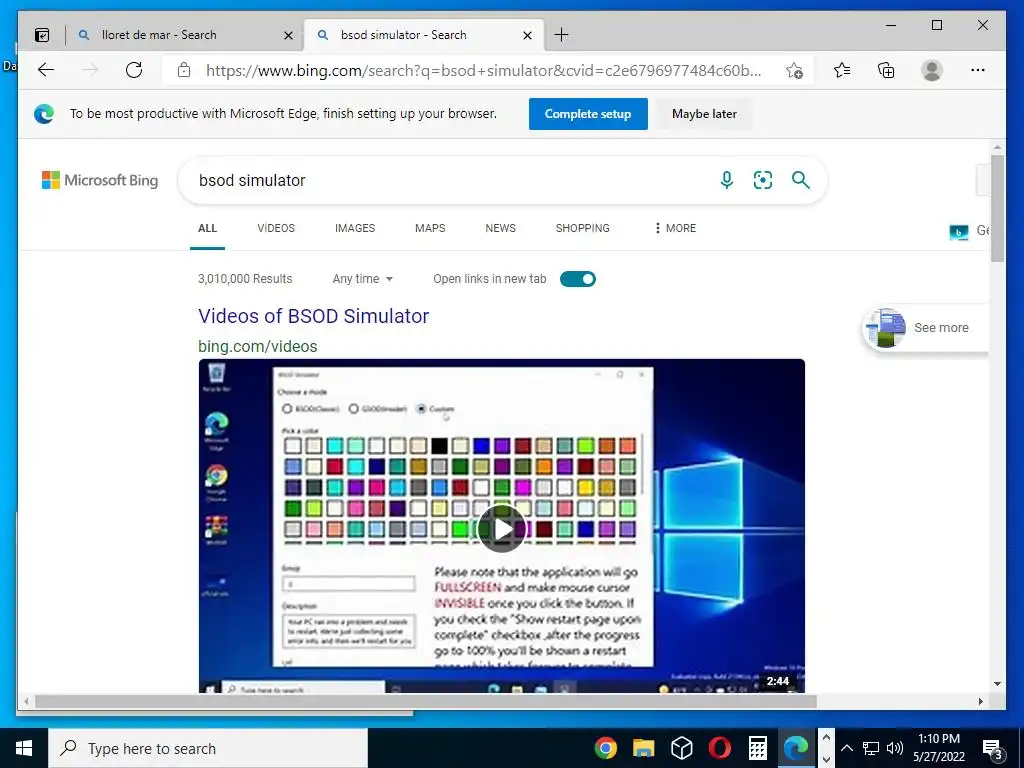Add this page to favorites
1024x768 pixels.
coord(794,71)
